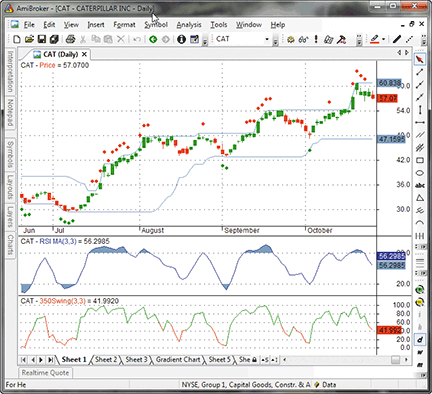Close the CAT (Daily) chart tab
This screenshot has width=432, height=394.
(x=84, y=54)
